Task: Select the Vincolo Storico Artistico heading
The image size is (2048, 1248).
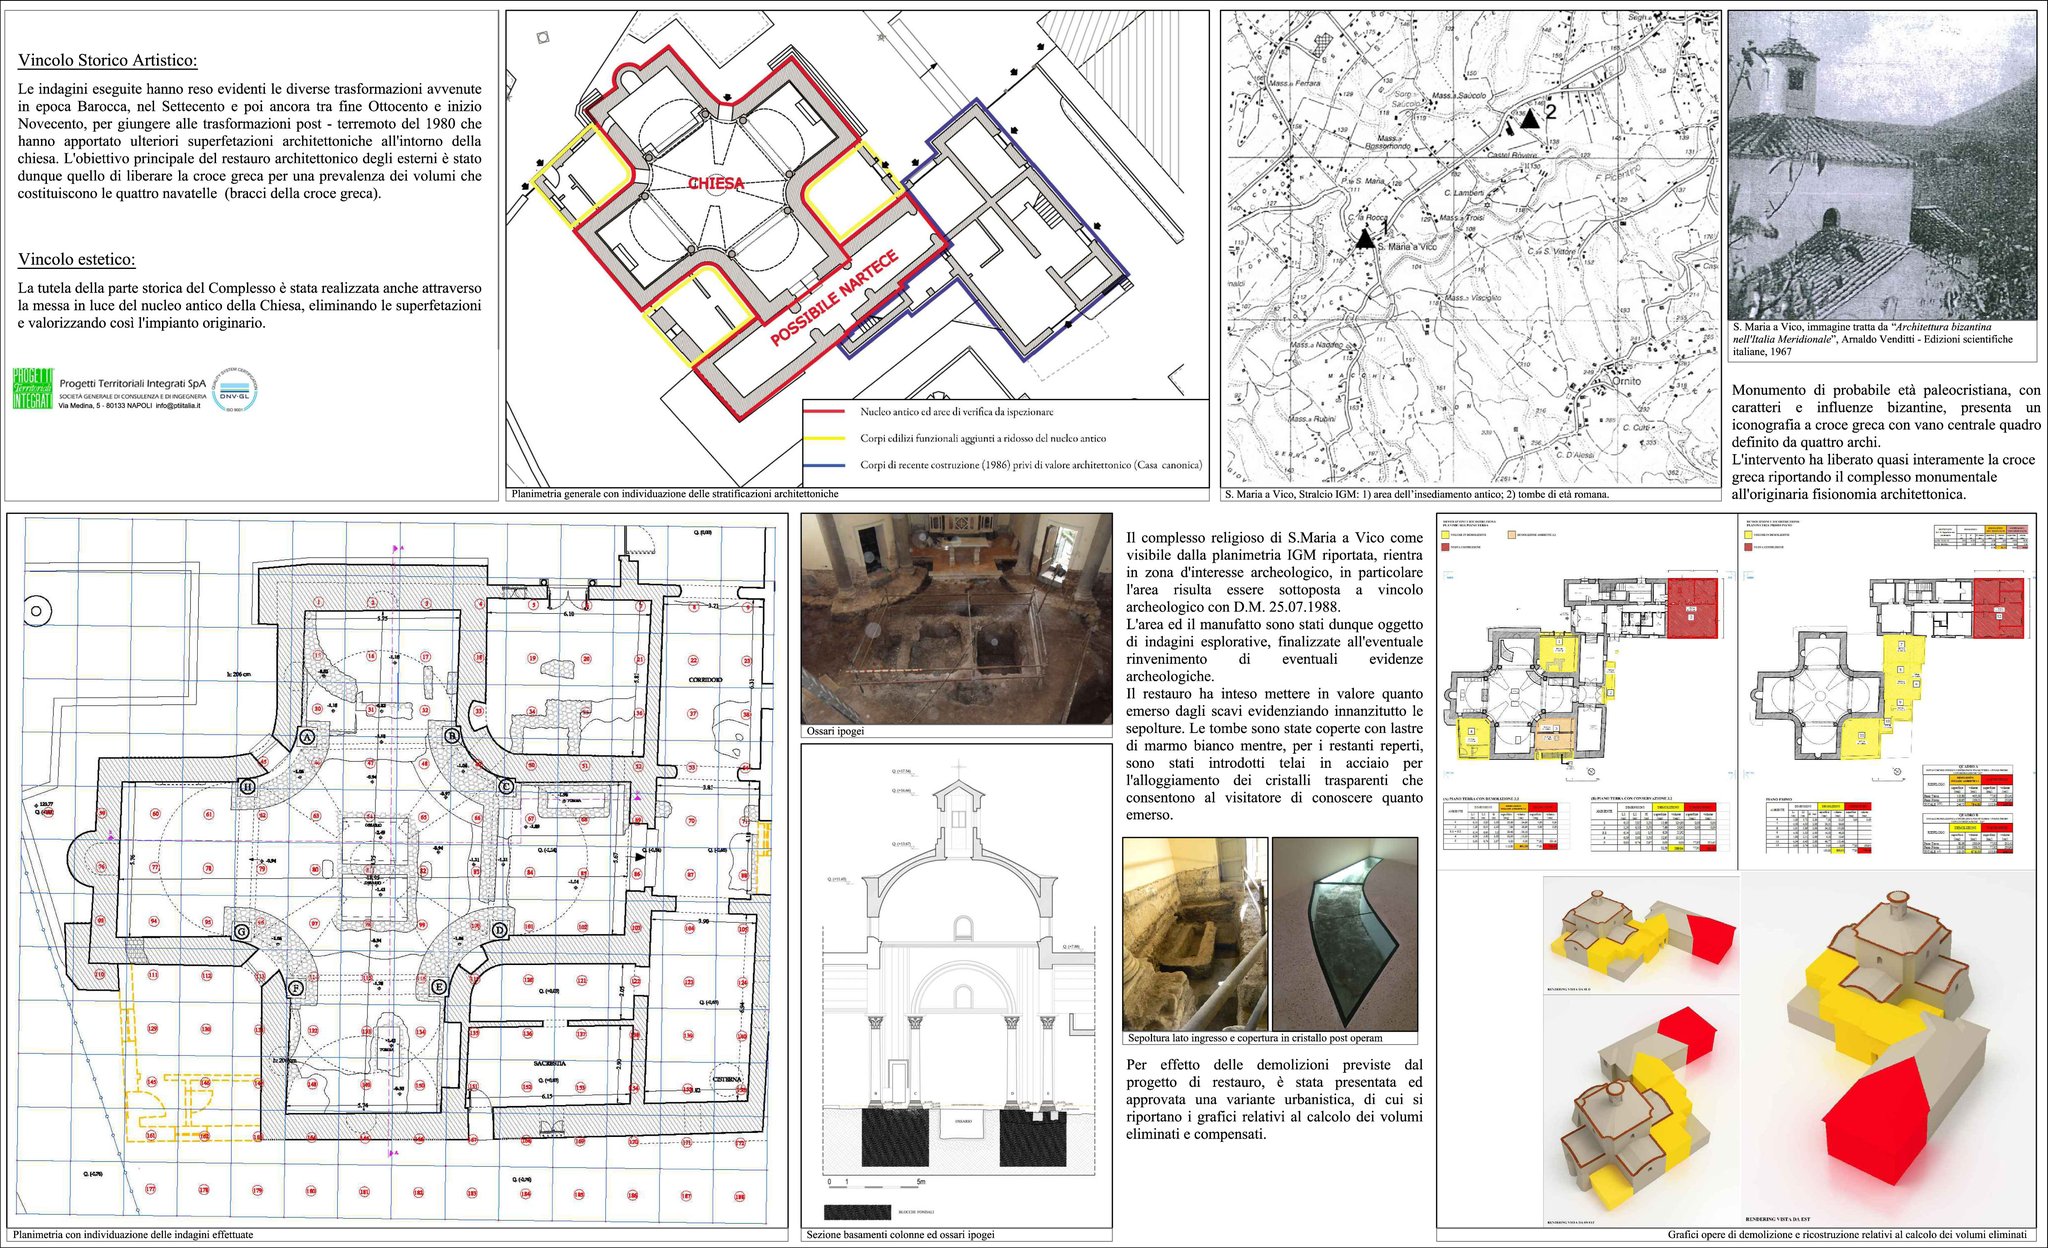Action: pos(108,60)
